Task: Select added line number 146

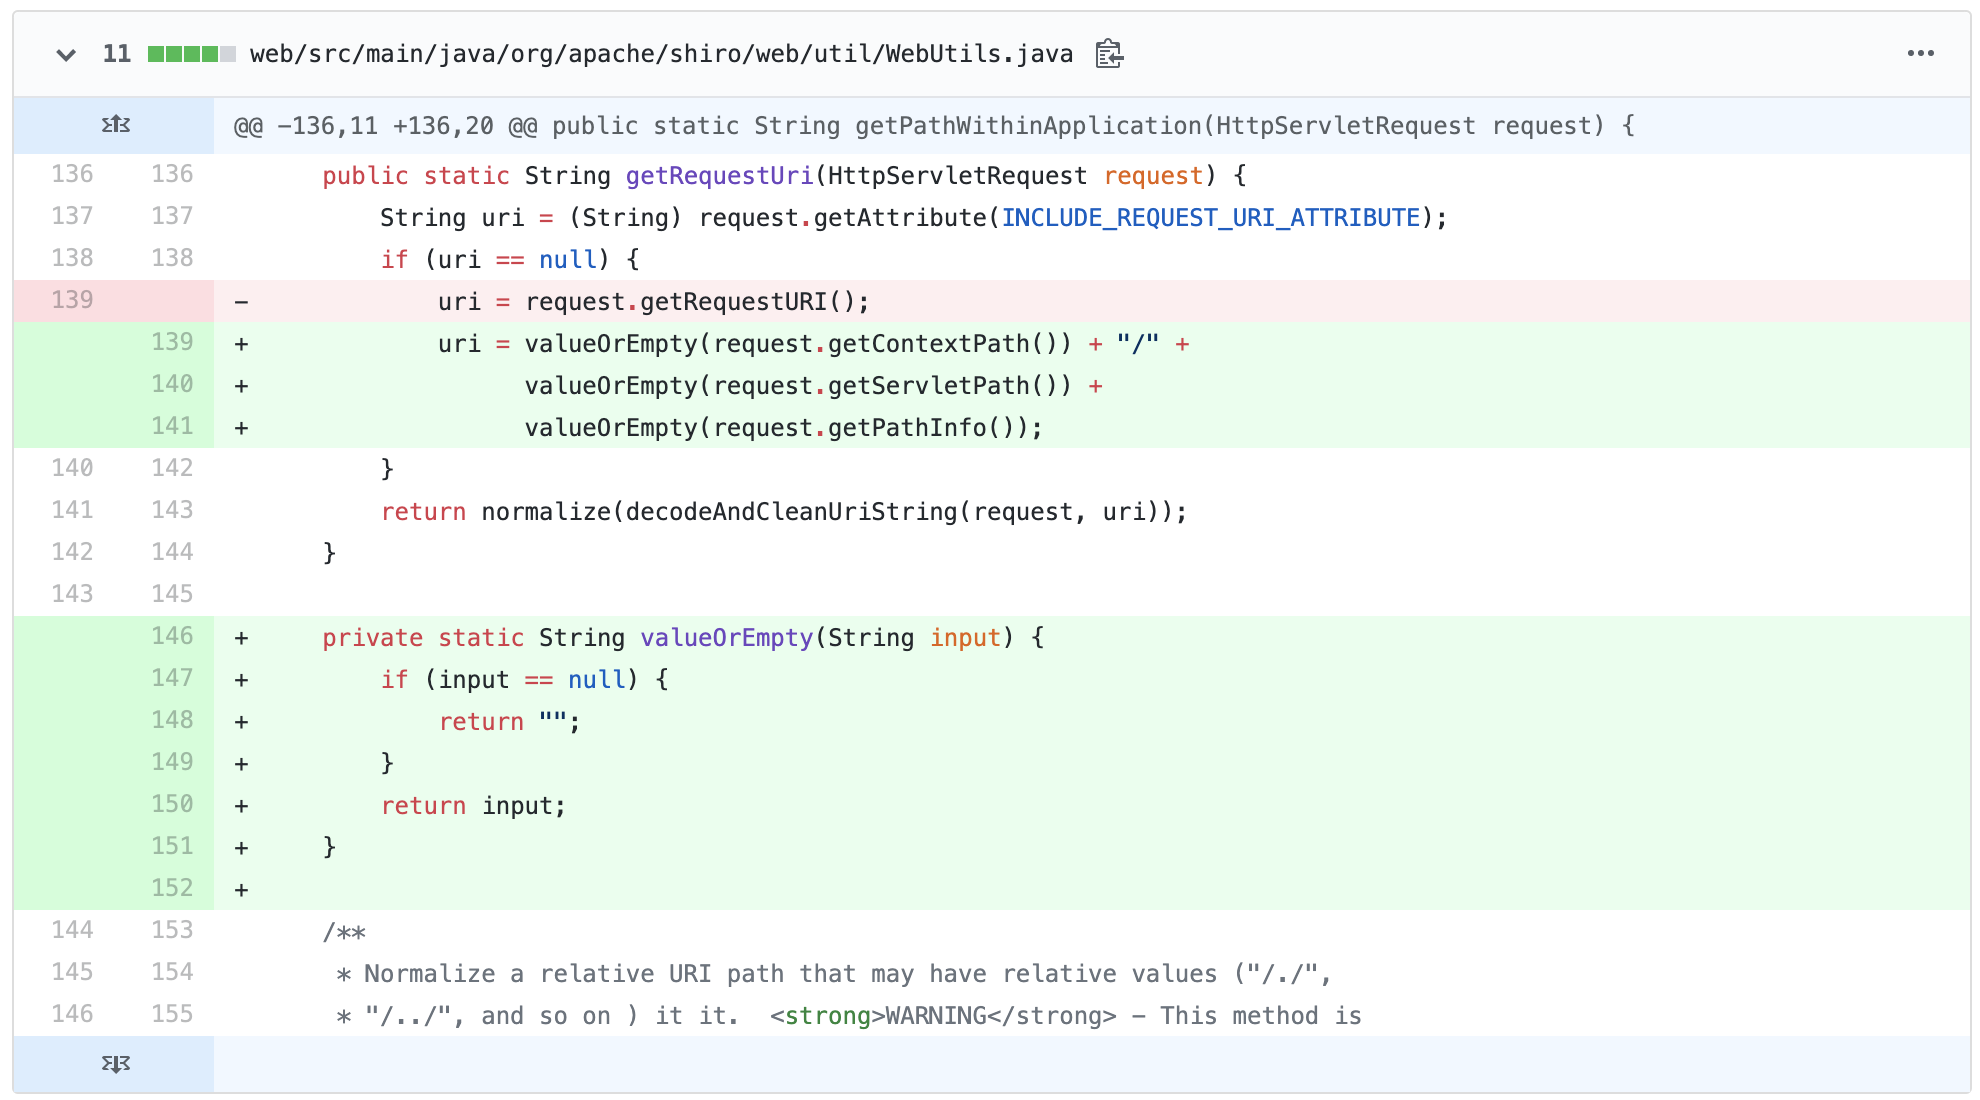Action: (x=172, y=636)
